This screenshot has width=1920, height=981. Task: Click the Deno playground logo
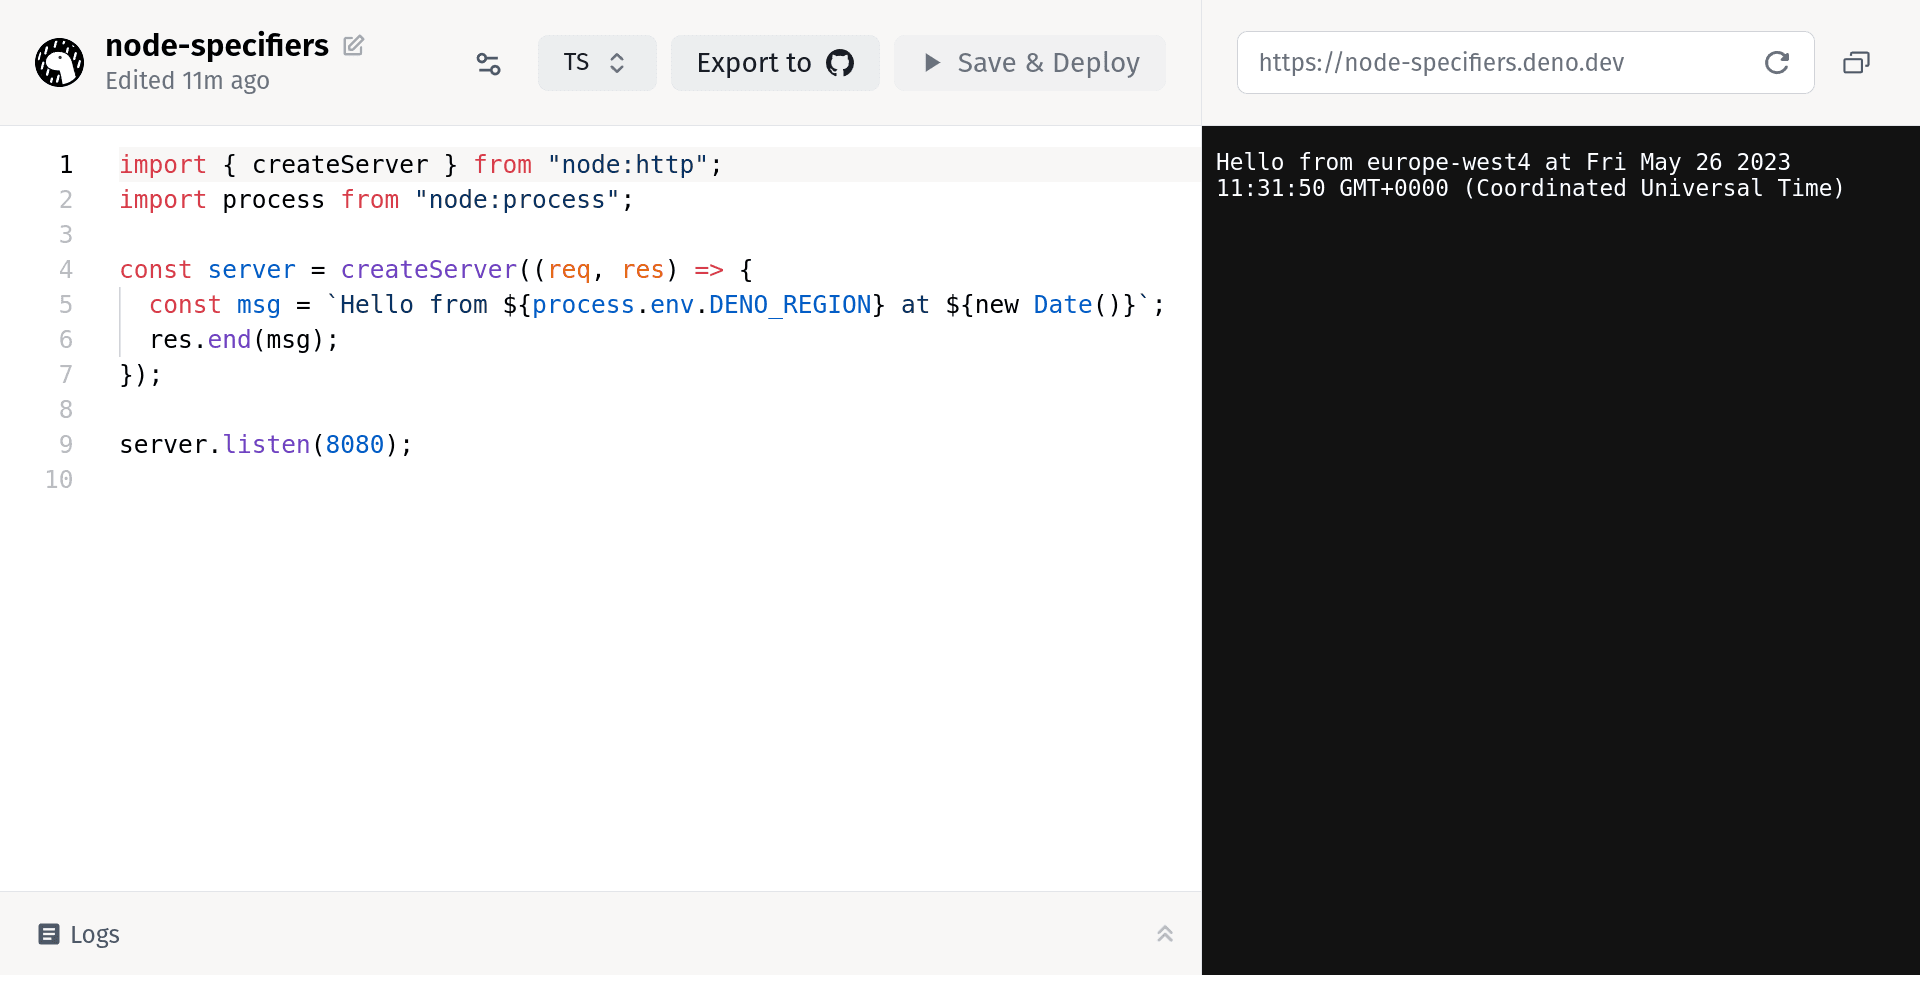pos(59,62)
